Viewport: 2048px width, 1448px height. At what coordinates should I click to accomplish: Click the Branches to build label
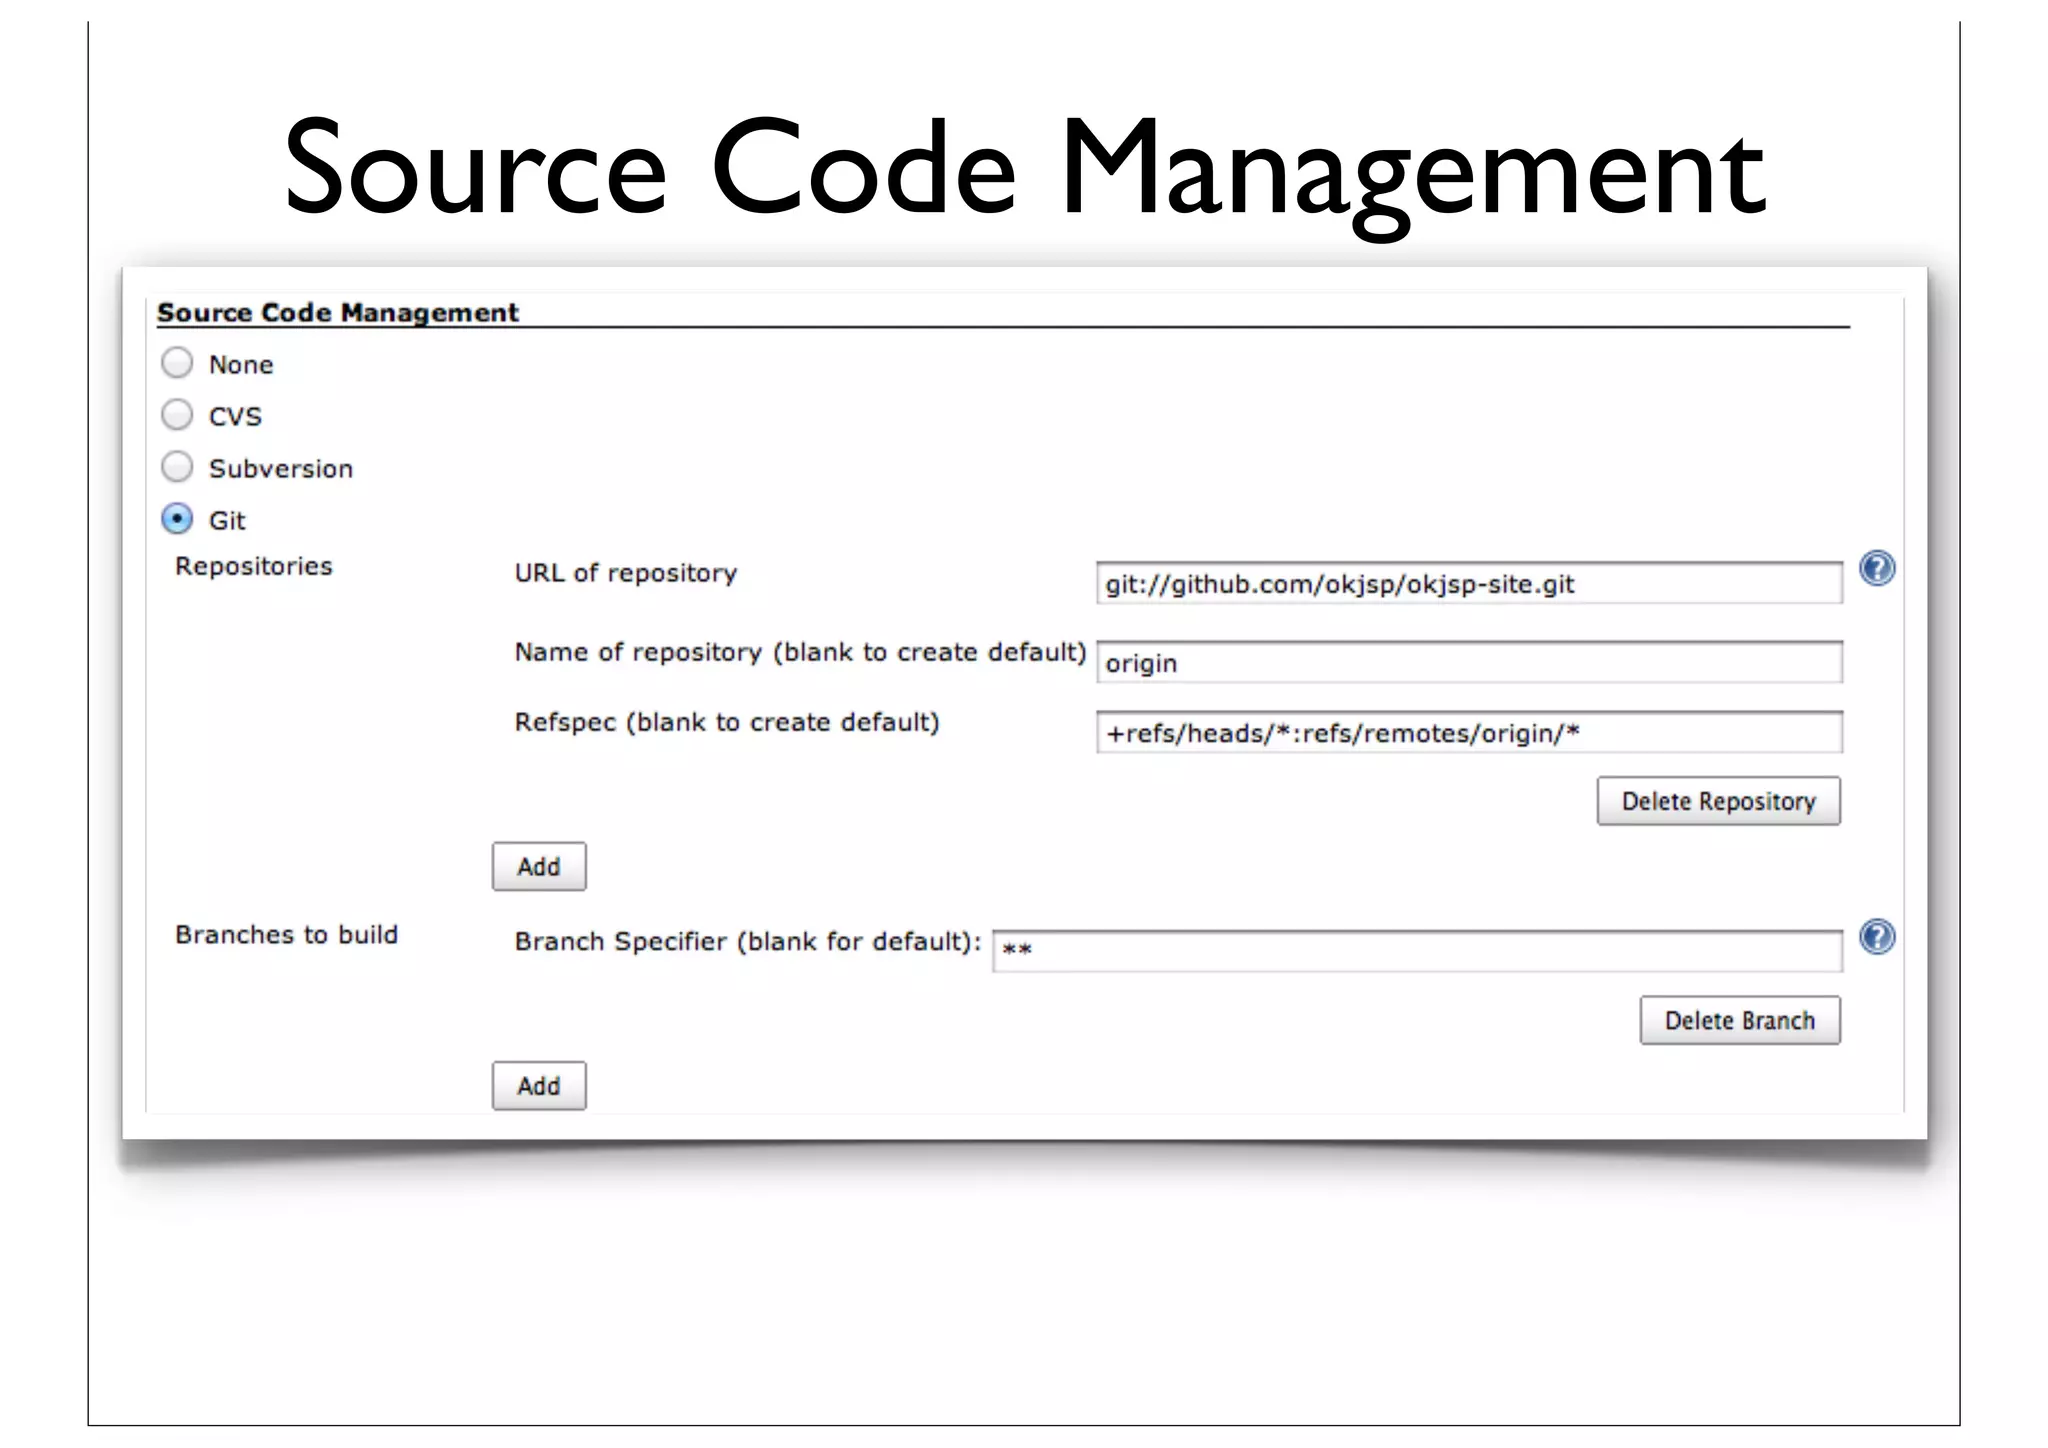287,935
